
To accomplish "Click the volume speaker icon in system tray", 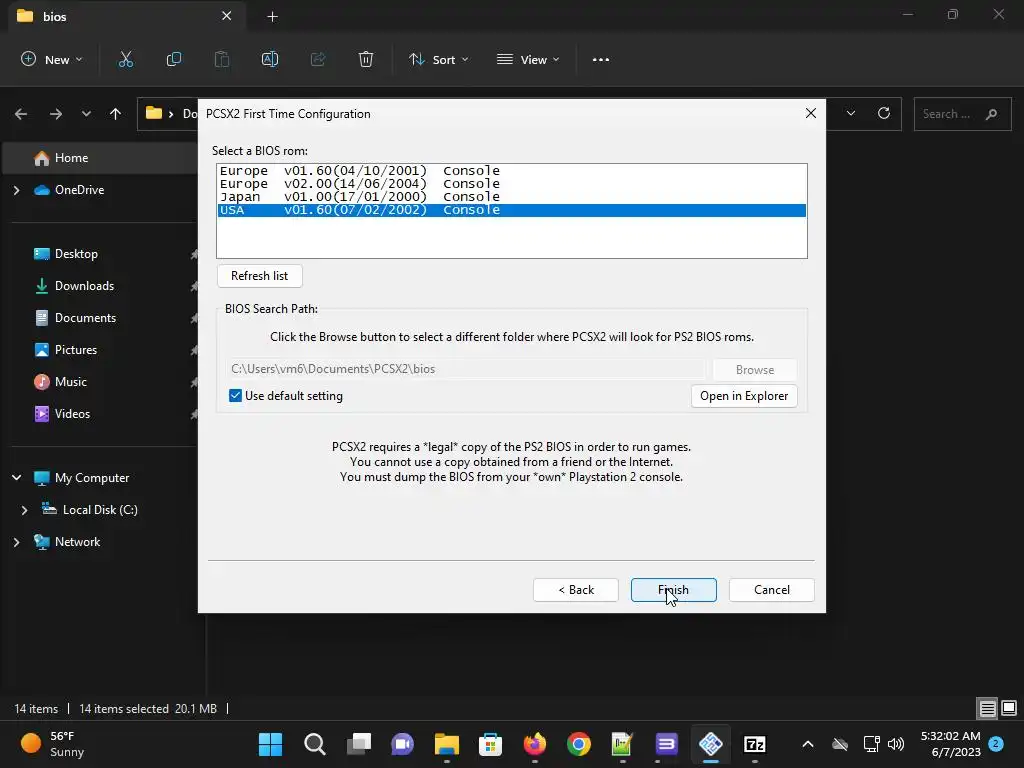I will [x=896, y=744].
